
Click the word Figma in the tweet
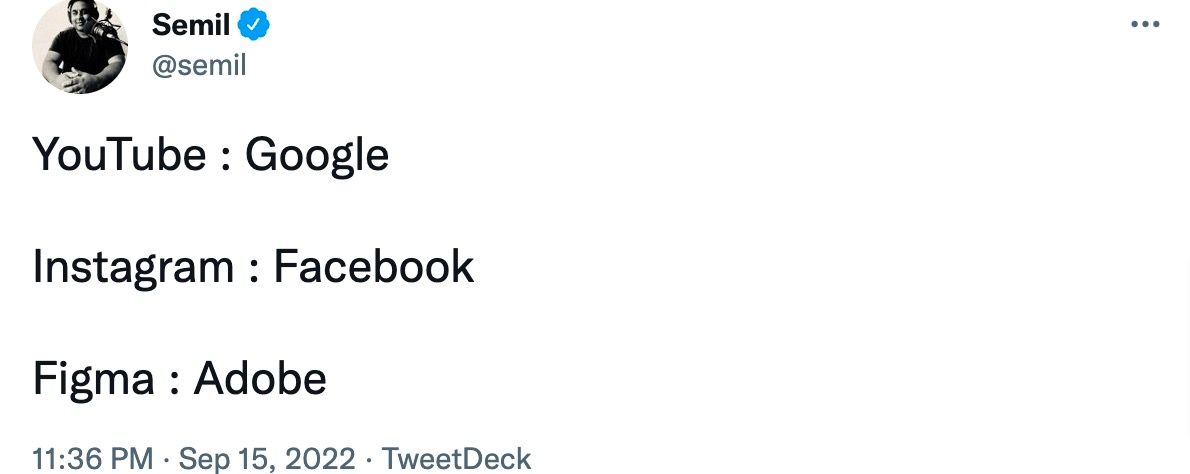[93, 379]
